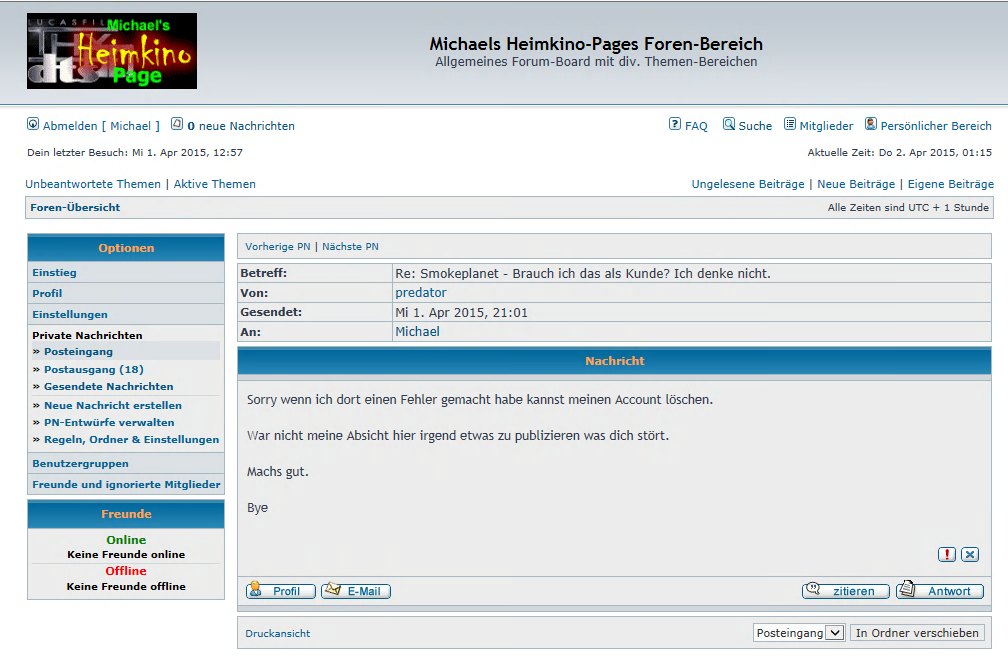The width and height of the screenshot is (1008, 658).
Task: Quote the message with zitieren
Action: 845,591
